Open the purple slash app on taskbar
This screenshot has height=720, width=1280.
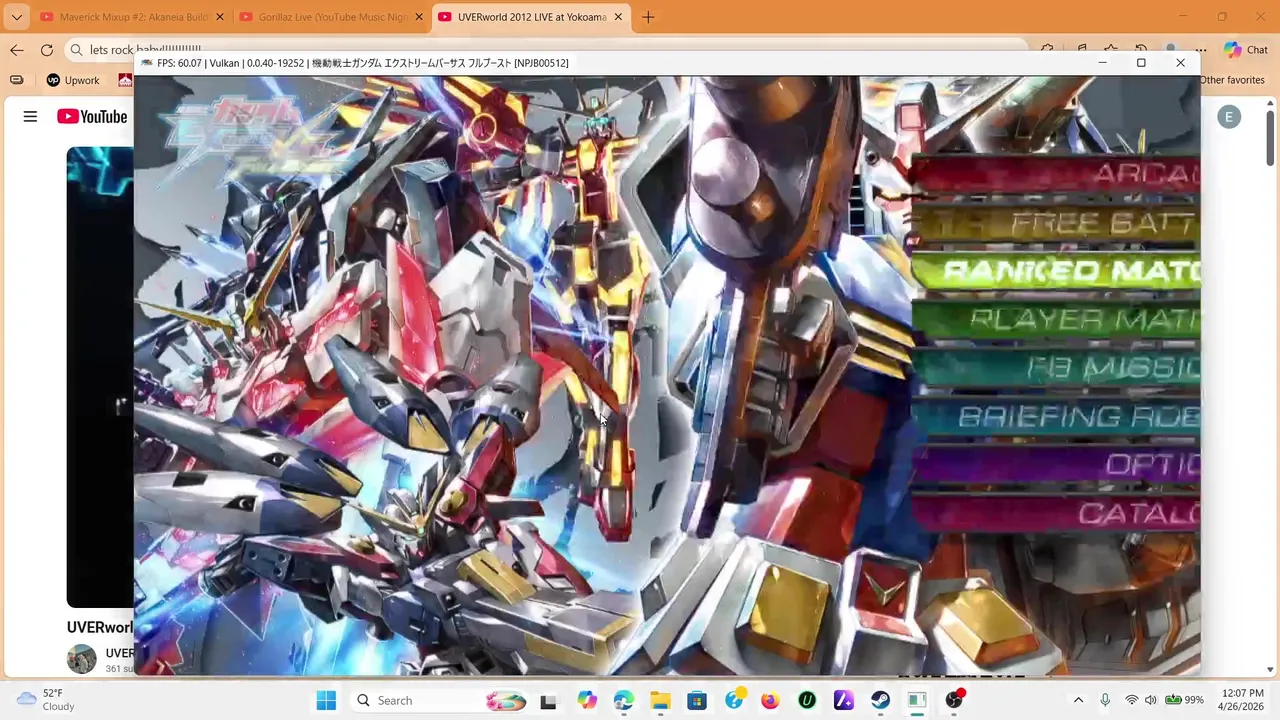point(844,700)
